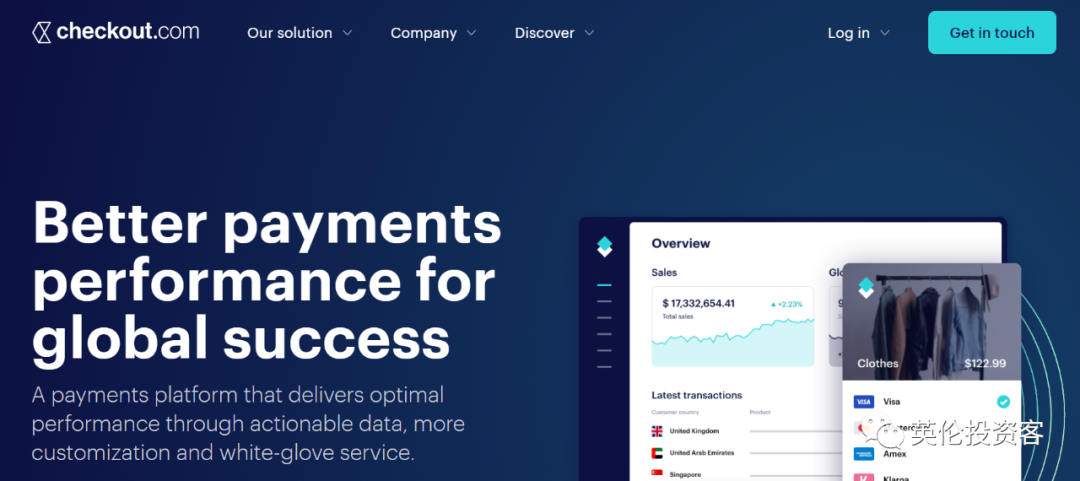Click the diamond logo on Clothes card
The width and height of the screenshot is (1080, 481).
866,287
